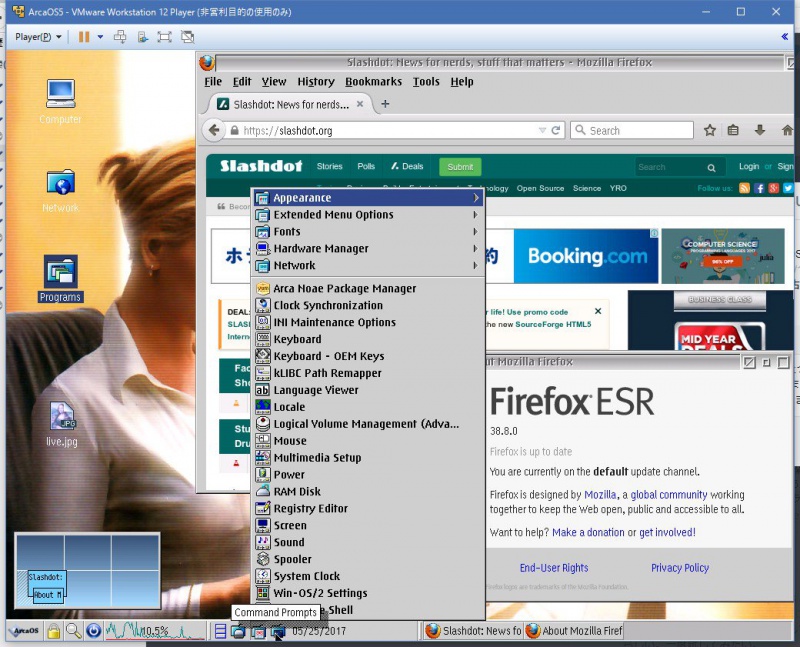Reload the Slashdot page
800x647 pixels.
(556, 130)
